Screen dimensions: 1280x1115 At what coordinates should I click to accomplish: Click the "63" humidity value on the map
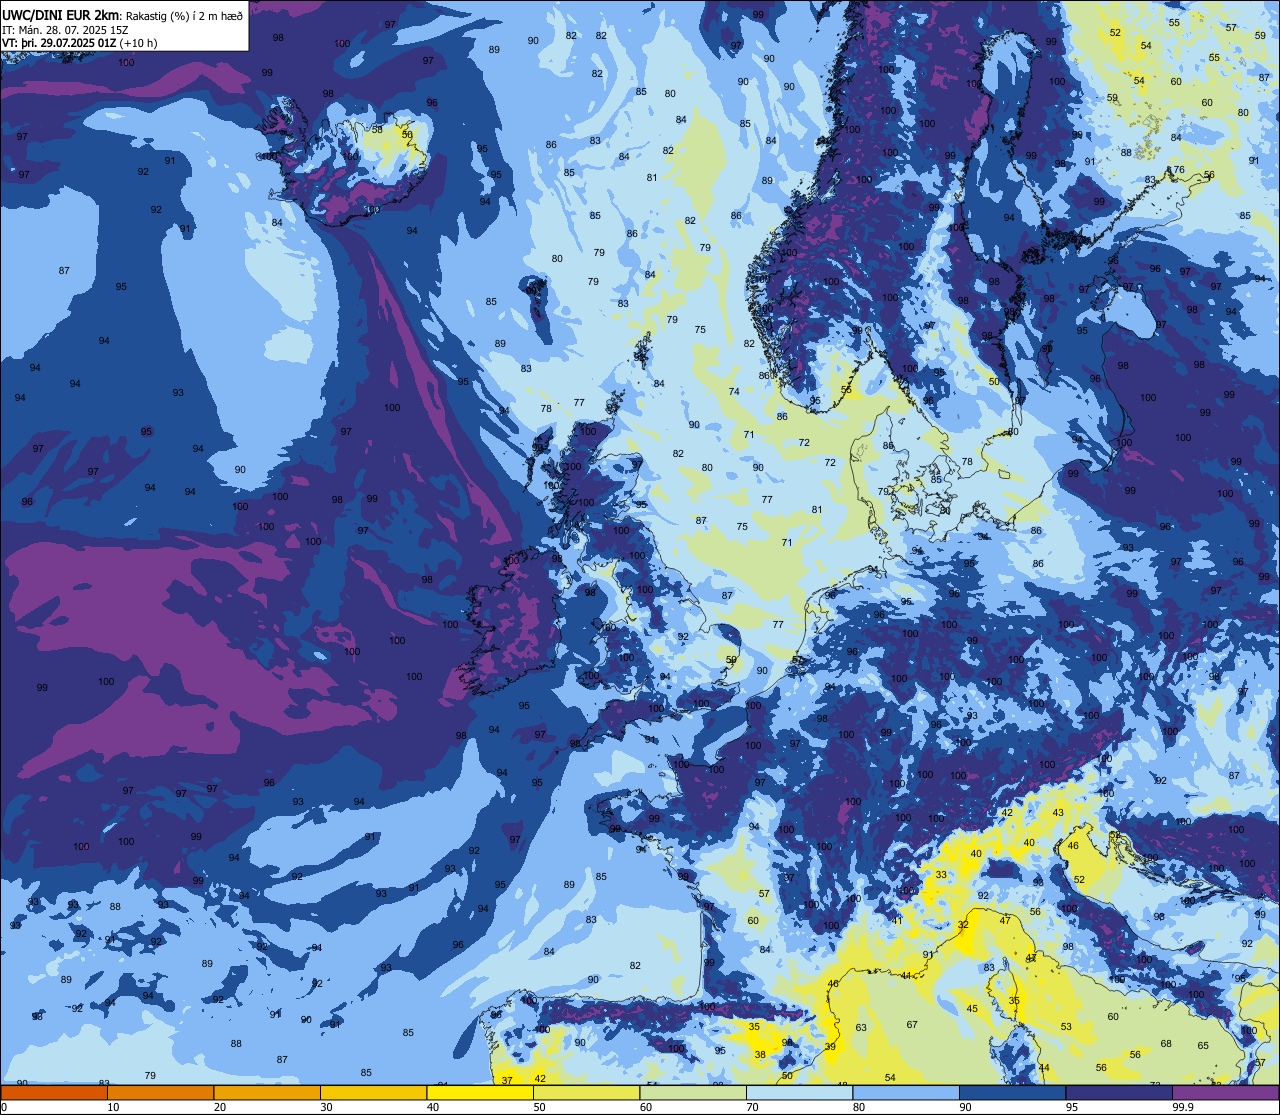coord(860,1028)
